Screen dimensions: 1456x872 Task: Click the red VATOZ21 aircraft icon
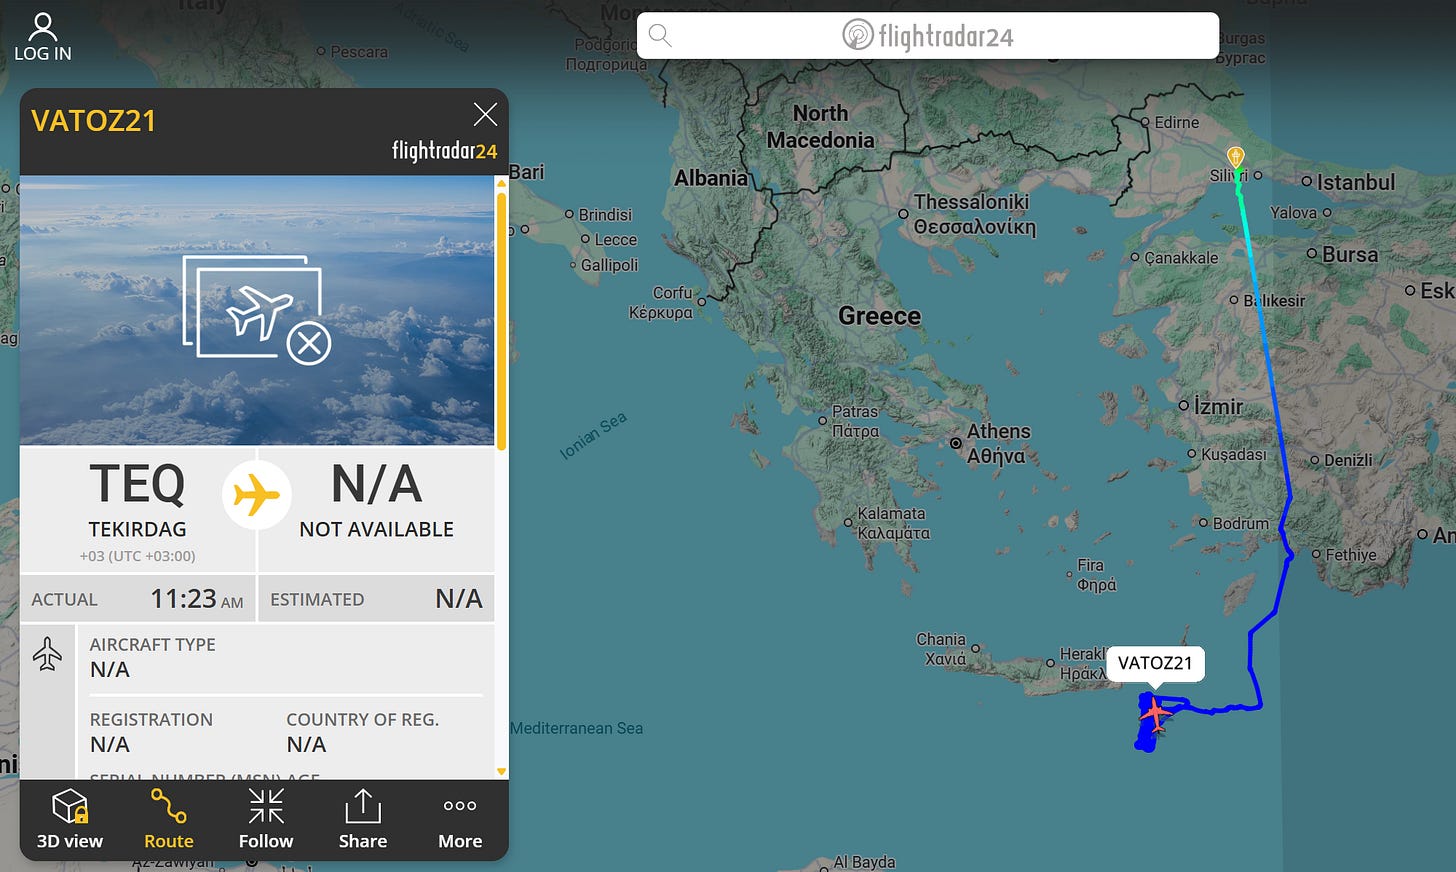click(1155, 714)
